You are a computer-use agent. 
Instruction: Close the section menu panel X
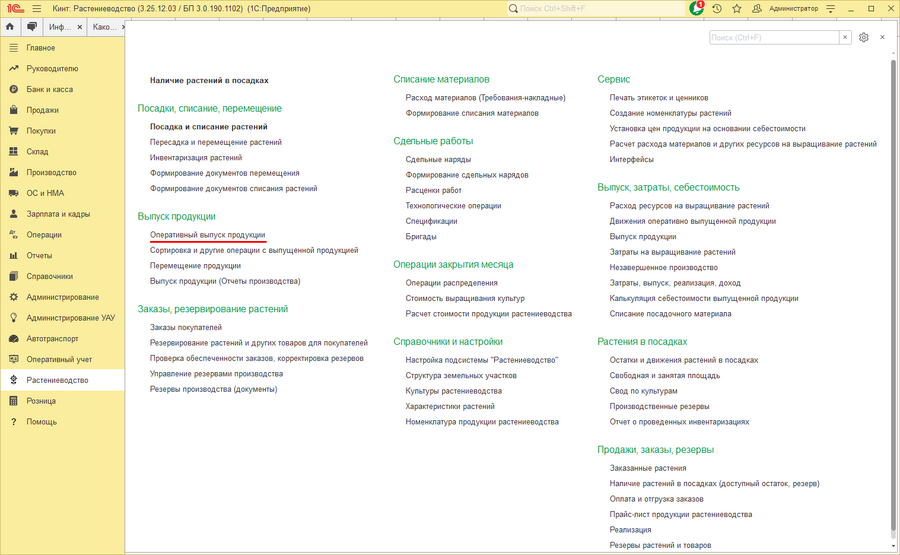coord(882,37)
